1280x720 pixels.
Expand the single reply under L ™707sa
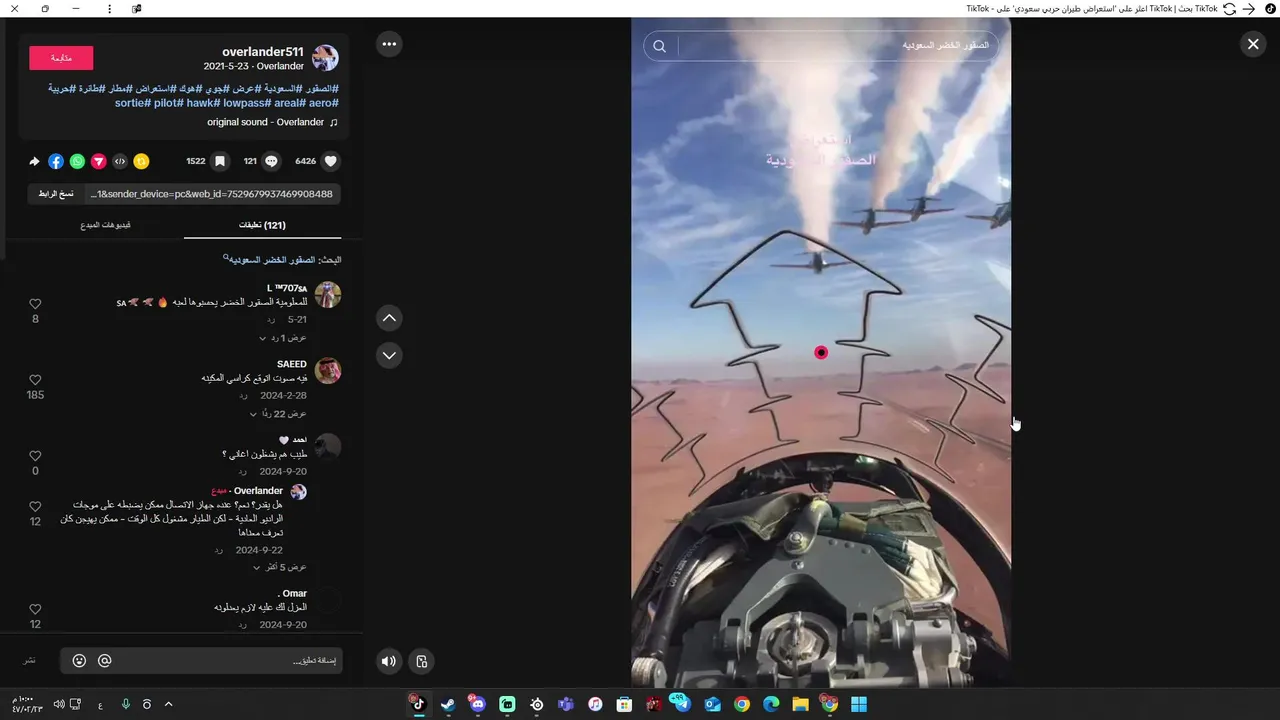point(283,338)
